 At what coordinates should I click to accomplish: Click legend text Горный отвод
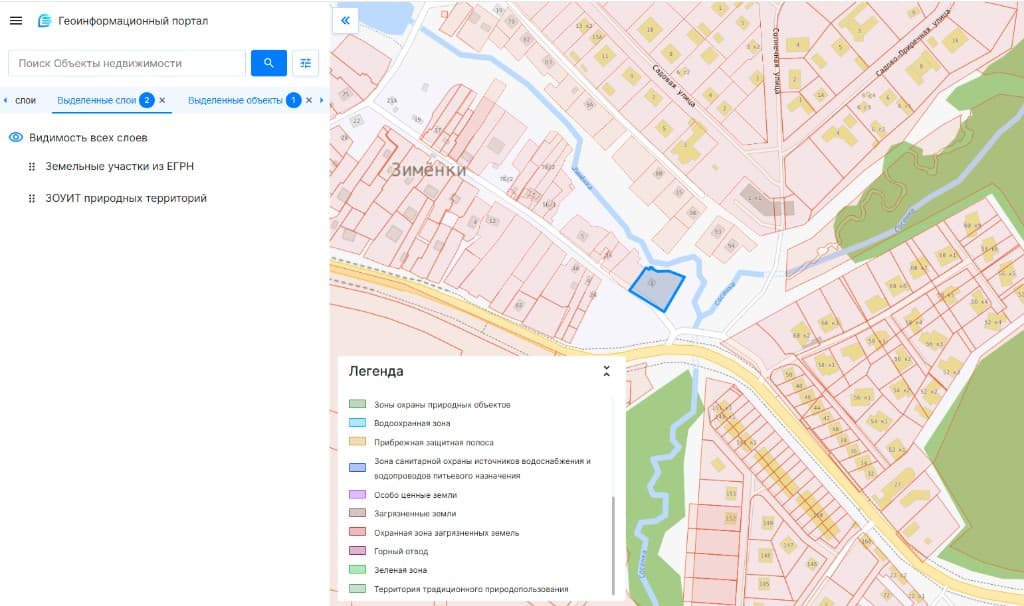coord(401,551)
